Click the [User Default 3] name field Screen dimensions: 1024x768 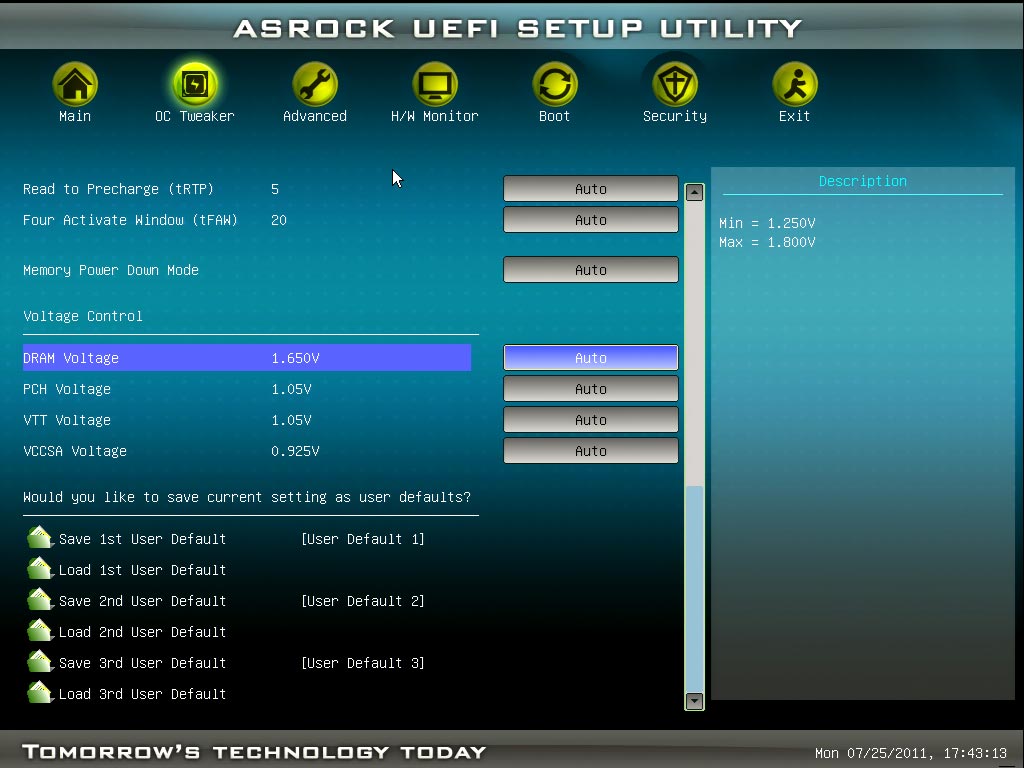coord(362,663)
